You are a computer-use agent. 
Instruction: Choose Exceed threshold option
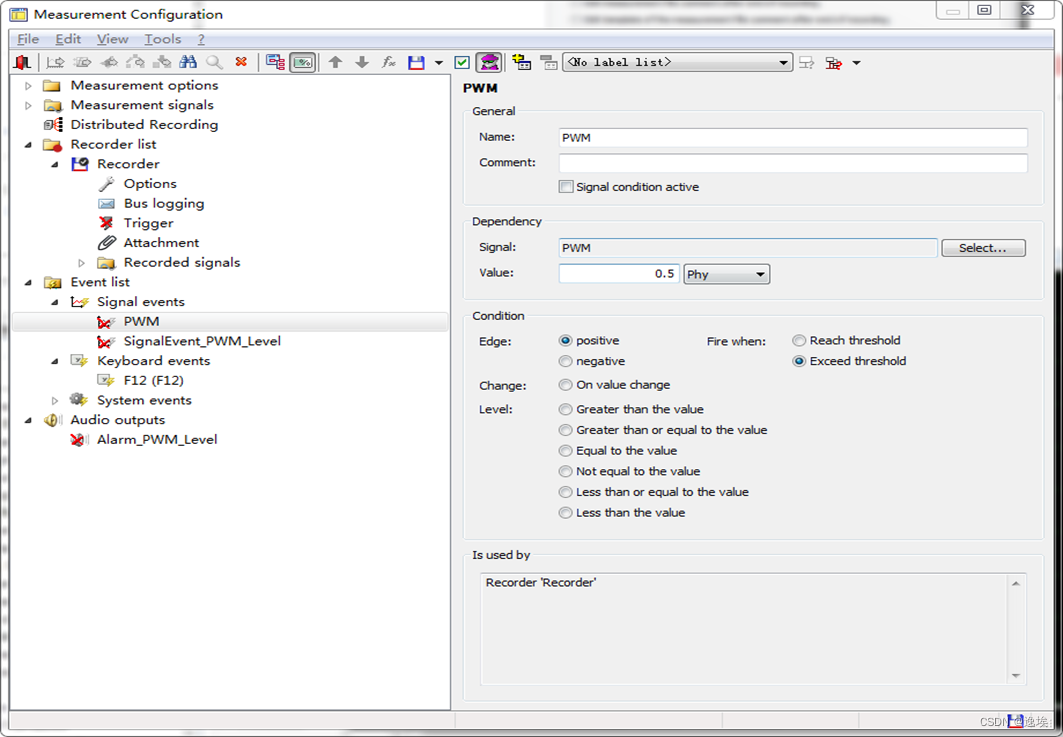click(x=799, y=361)
